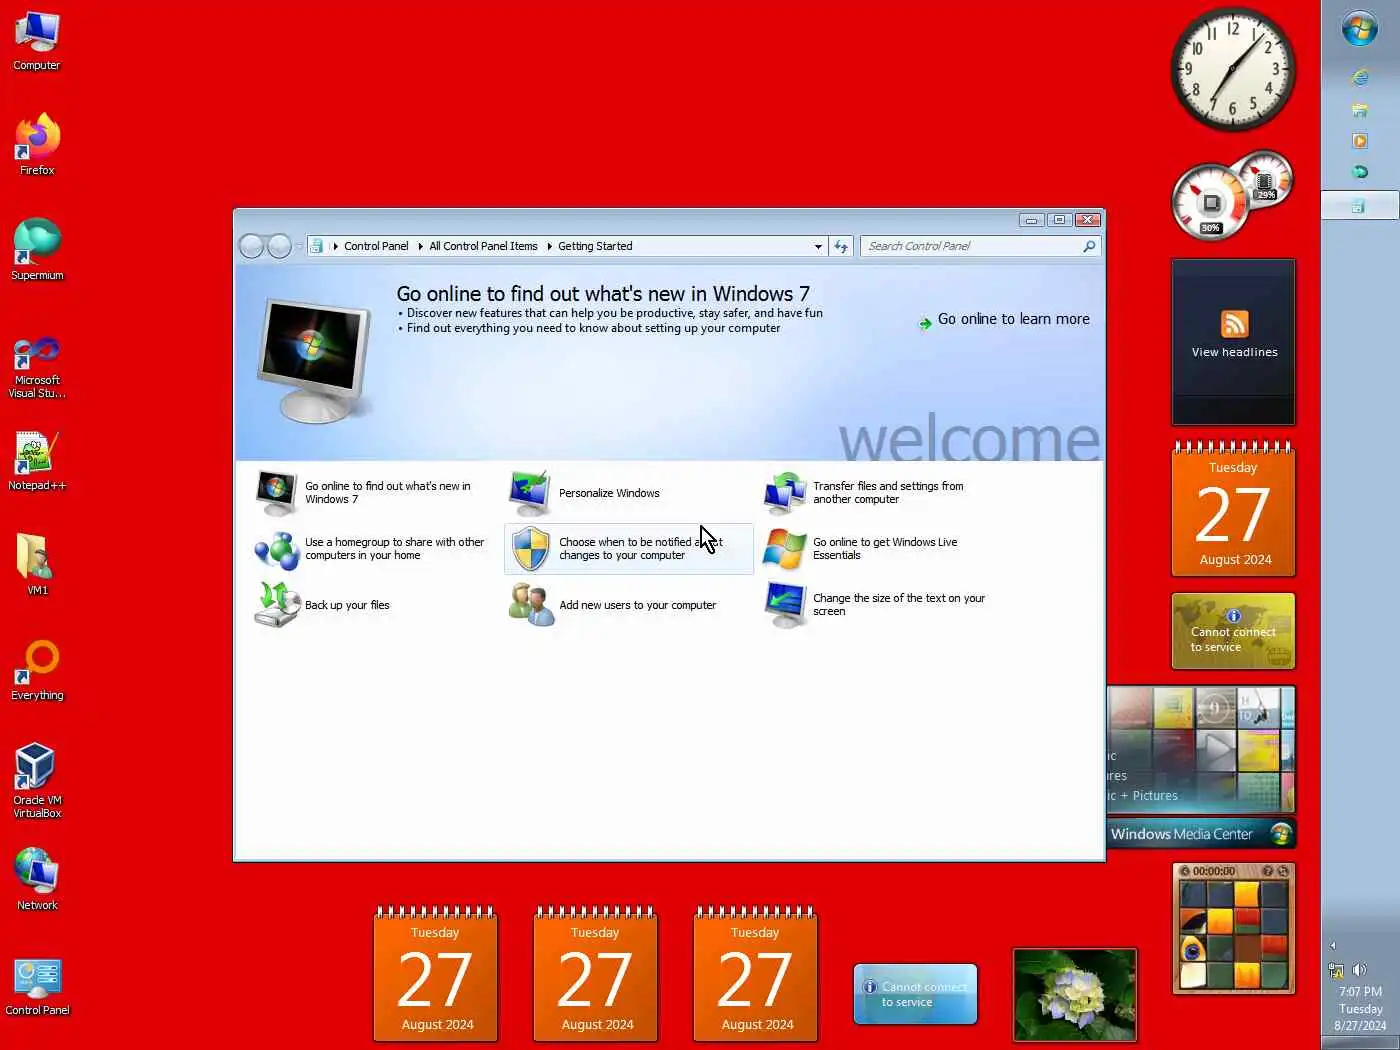Click the magnifier icon in Search Control Panel
Image resolution: width=1400 pixels, height=1050 pixels.
point(1089,246)
